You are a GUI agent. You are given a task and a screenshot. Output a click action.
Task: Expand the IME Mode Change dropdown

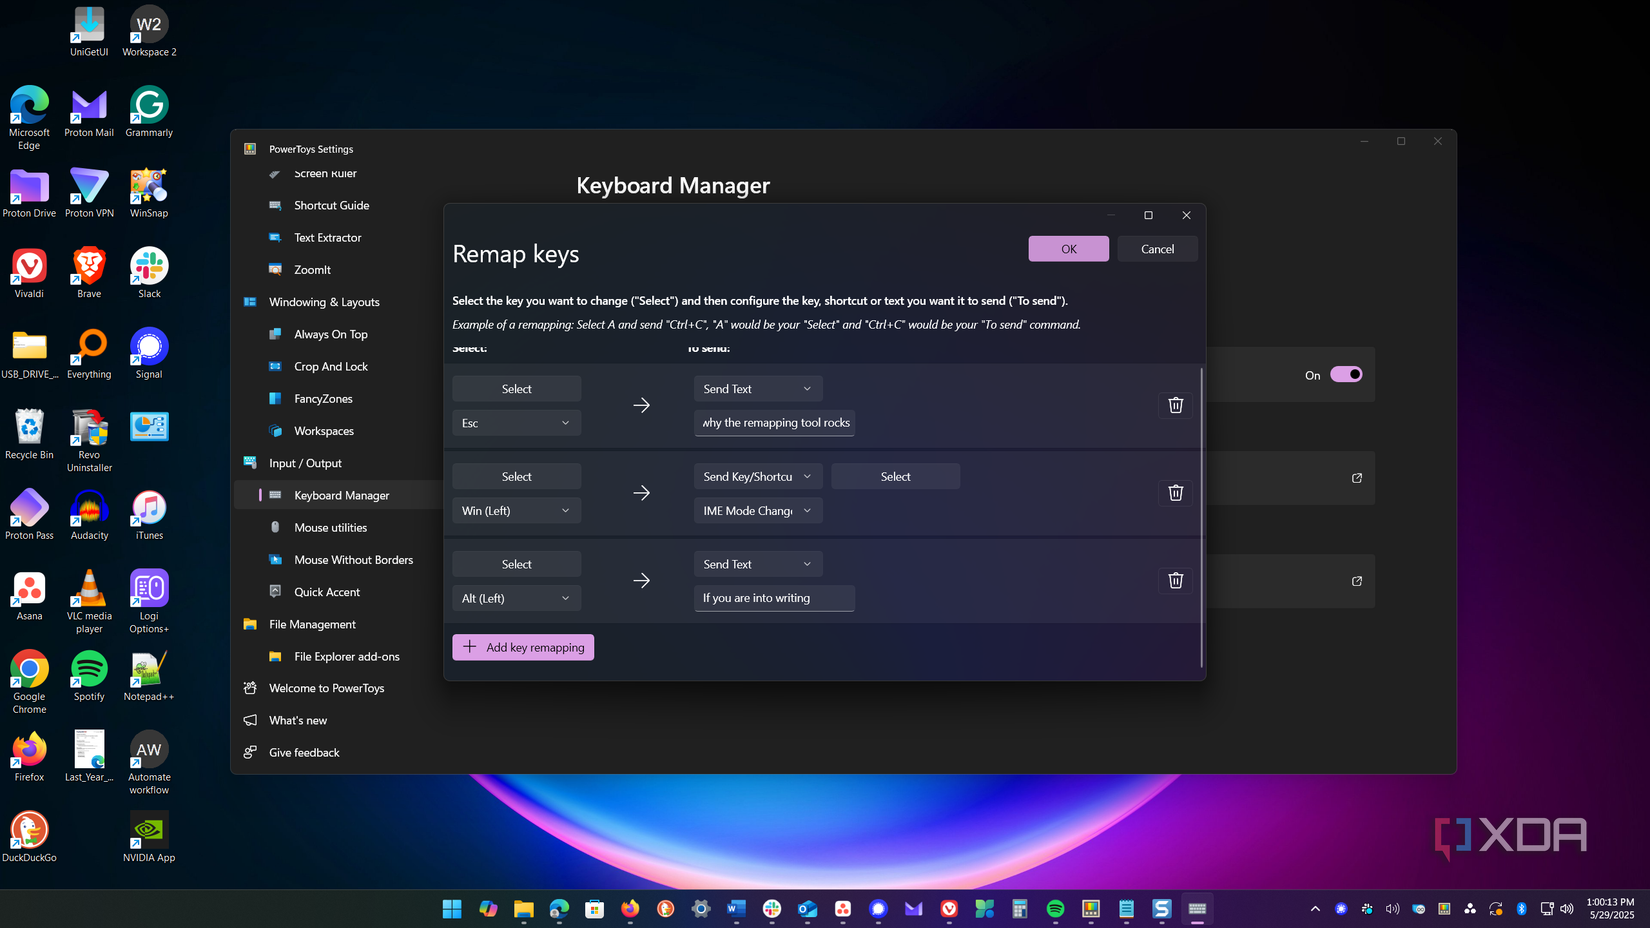click(757, 511)
